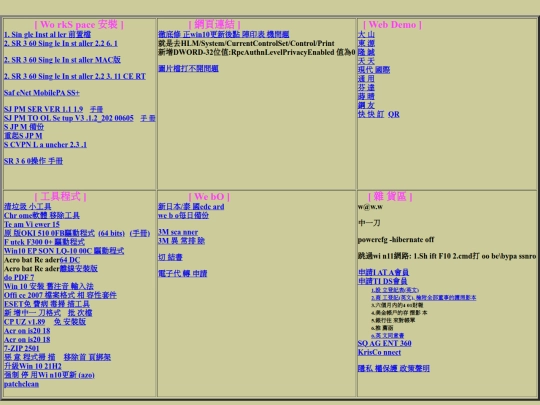Open the WebO 每日備份 link
Viewport: 540px width, 405px height.
pos(183,216)
